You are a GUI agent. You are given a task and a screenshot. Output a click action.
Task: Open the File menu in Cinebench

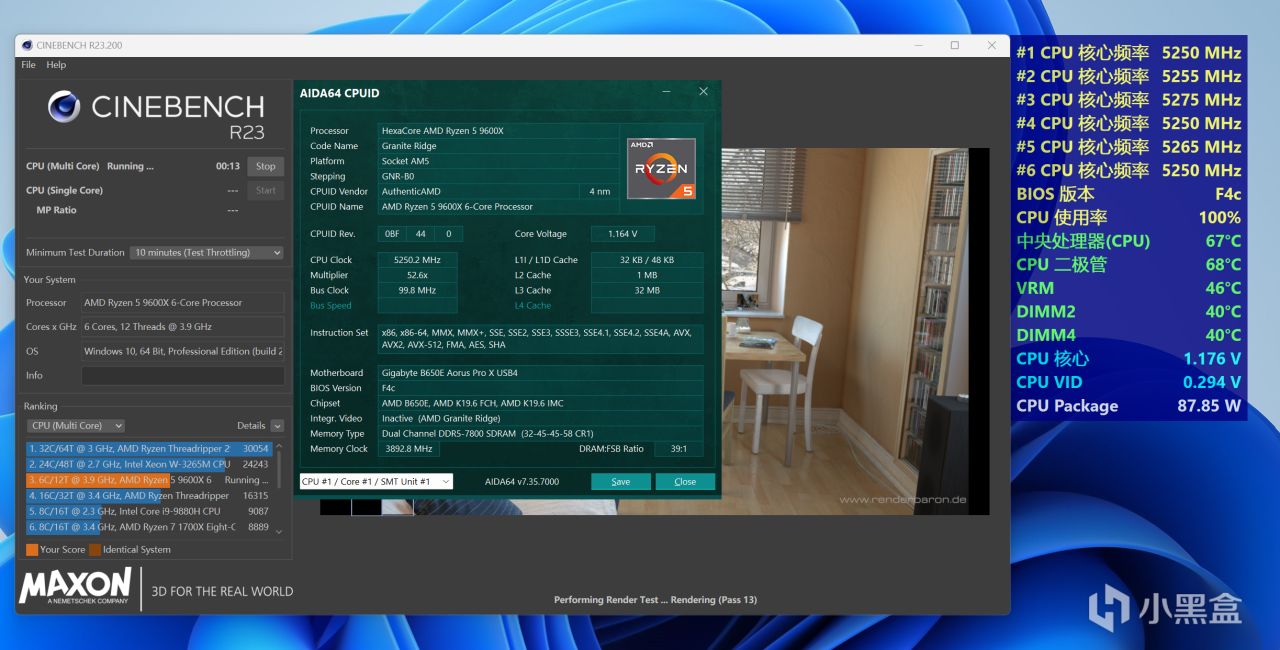tap(28, 65)
